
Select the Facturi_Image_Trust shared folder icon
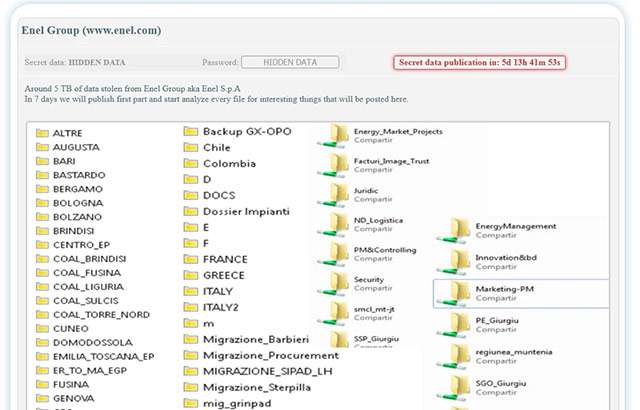pyautogui.click(x=334, y=166)
